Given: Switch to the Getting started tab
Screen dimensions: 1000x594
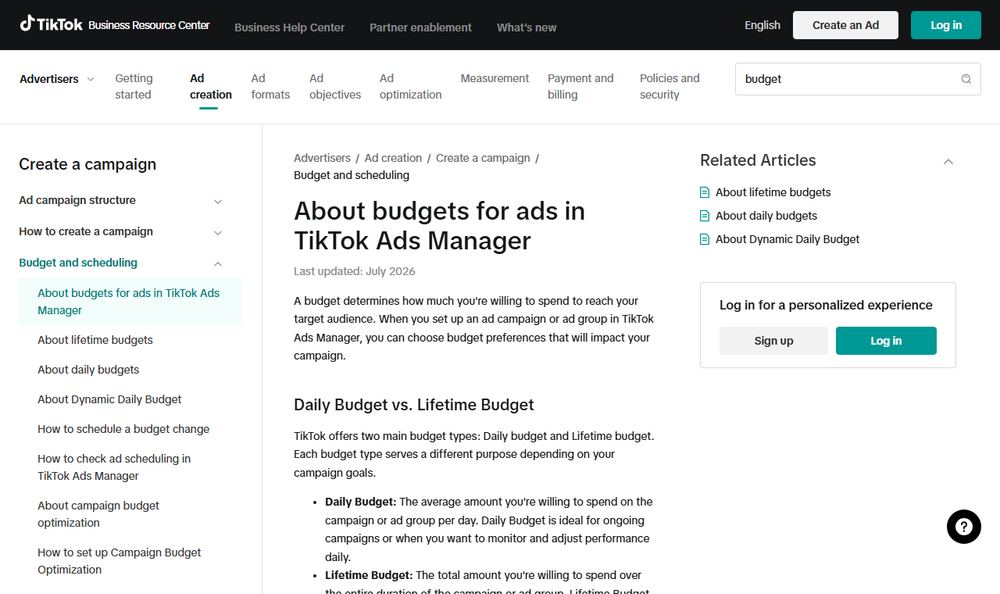Looking at the screenshot, I should 134,86.
